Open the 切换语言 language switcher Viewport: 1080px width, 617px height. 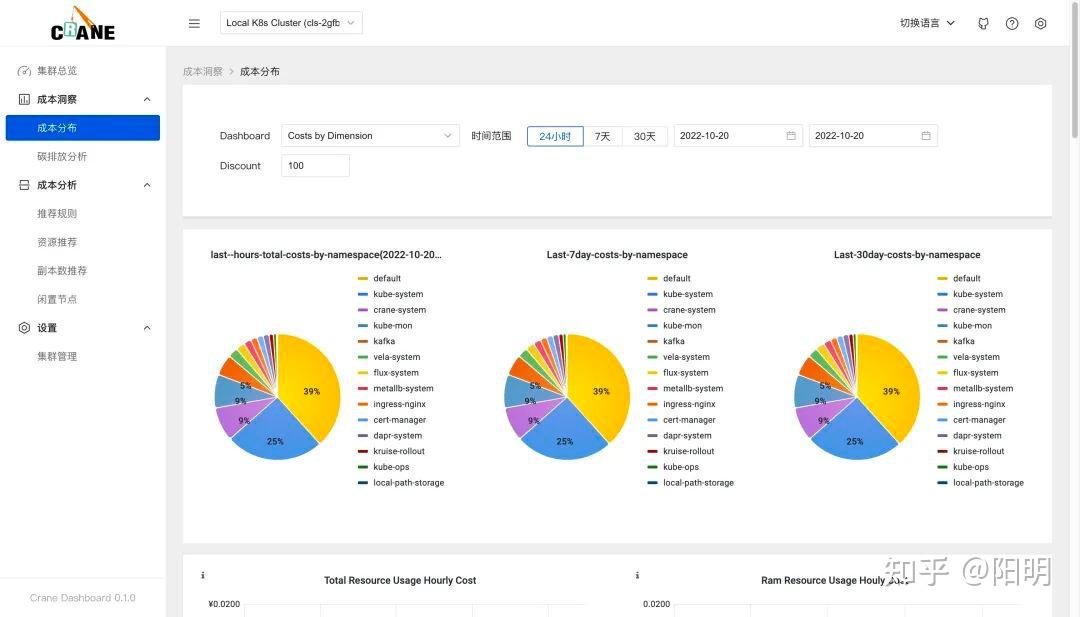coord(927,23)
